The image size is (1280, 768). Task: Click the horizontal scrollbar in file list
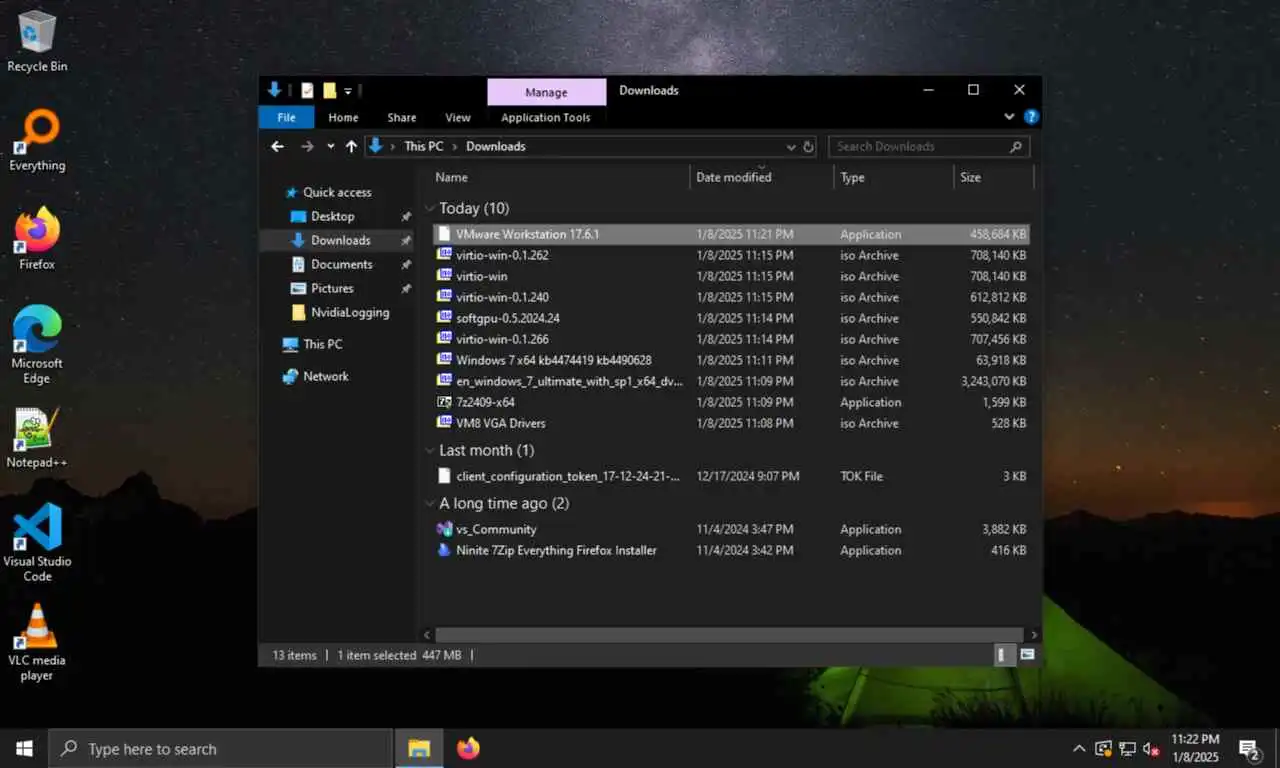point(729,635)
